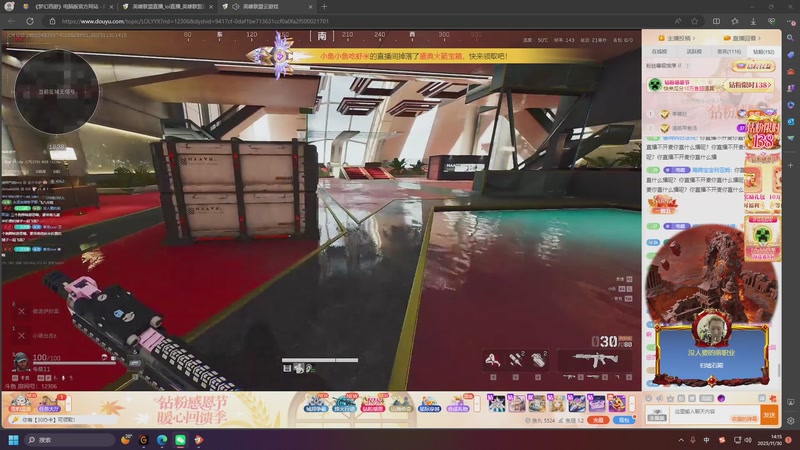This screenshot has height=450, width=800.
Task: Open the pink gift activity icon
Action: point(458,404)
